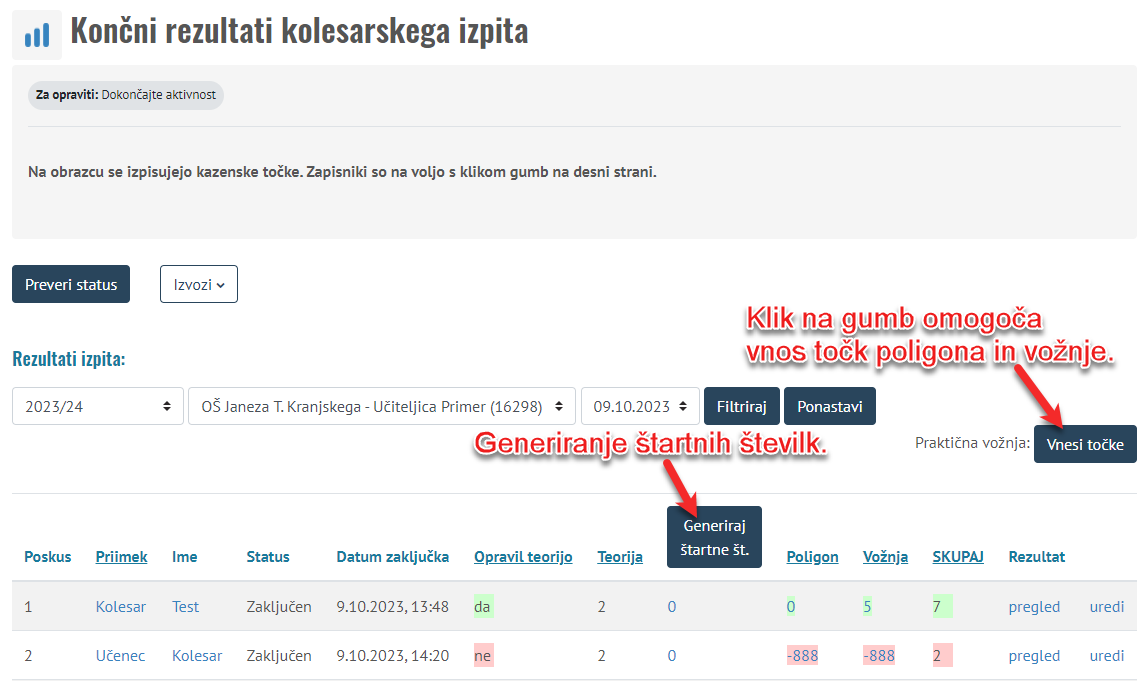Open pregled for Kolesar Test row

tap(1034, 606)
